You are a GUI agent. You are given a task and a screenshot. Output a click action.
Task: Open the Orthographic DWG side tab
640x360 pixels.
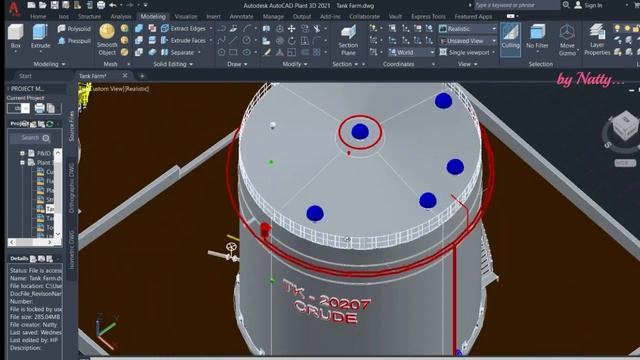[72, 188]
